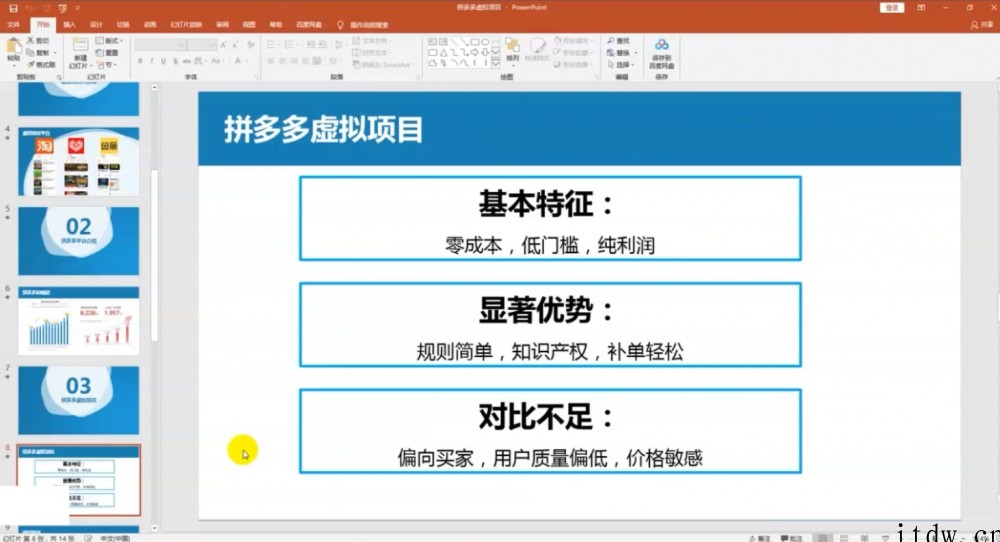Screen dimensions: 1000x542
Task: Open the 版式 (Layout) dropdown
Action: tap(108, 41)
